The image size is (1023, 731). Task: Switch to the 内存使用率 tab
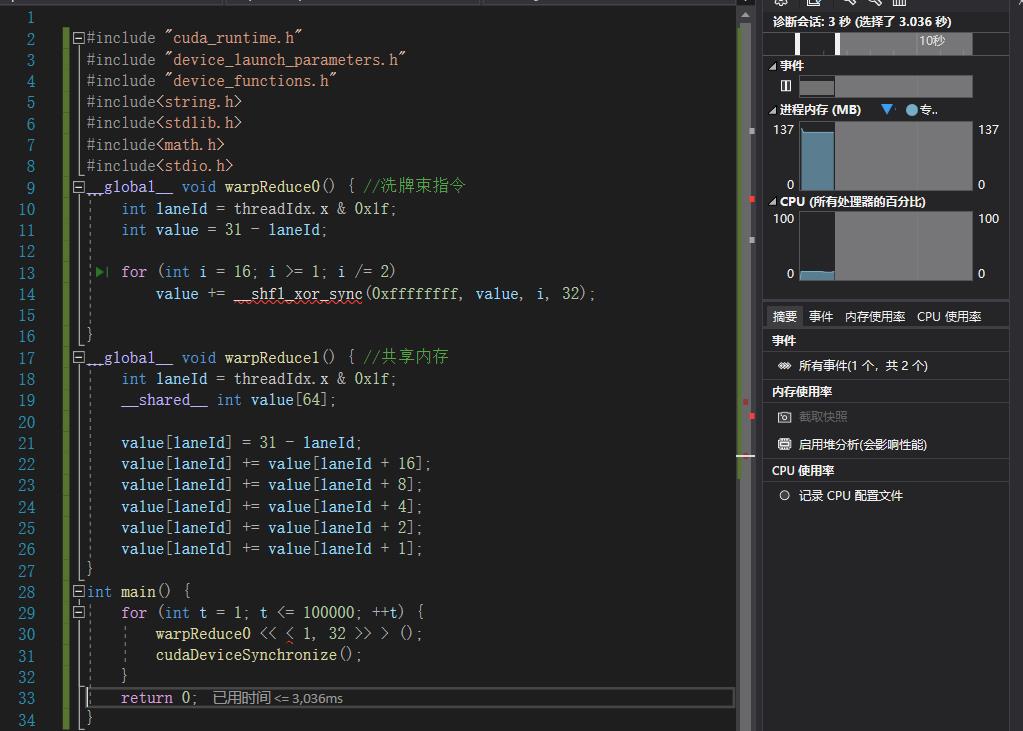click(x=875, y=317)
